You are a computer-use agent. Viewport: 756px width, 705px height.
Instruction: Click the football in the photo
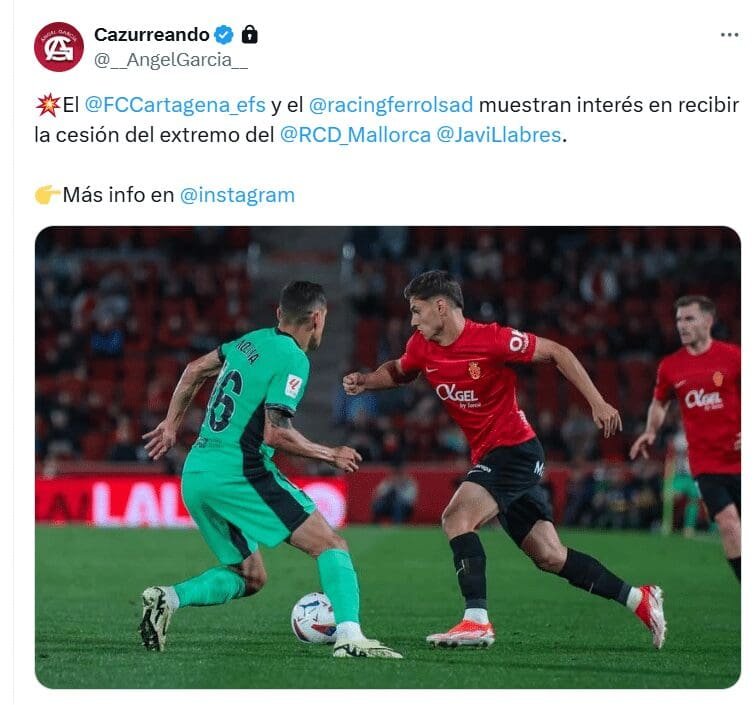point(314,618)
